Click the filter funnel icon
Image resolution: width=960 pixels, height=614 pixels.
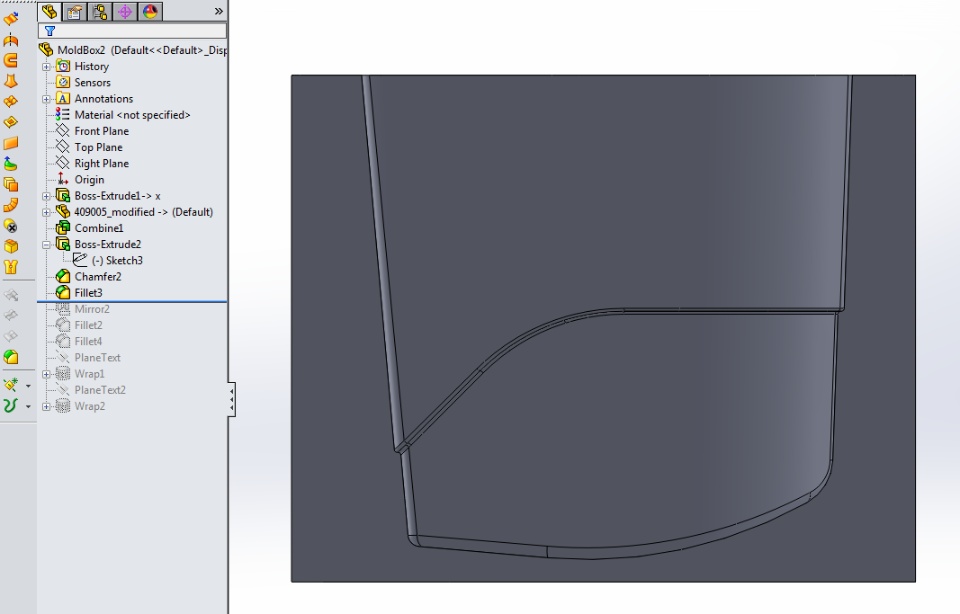50,31
